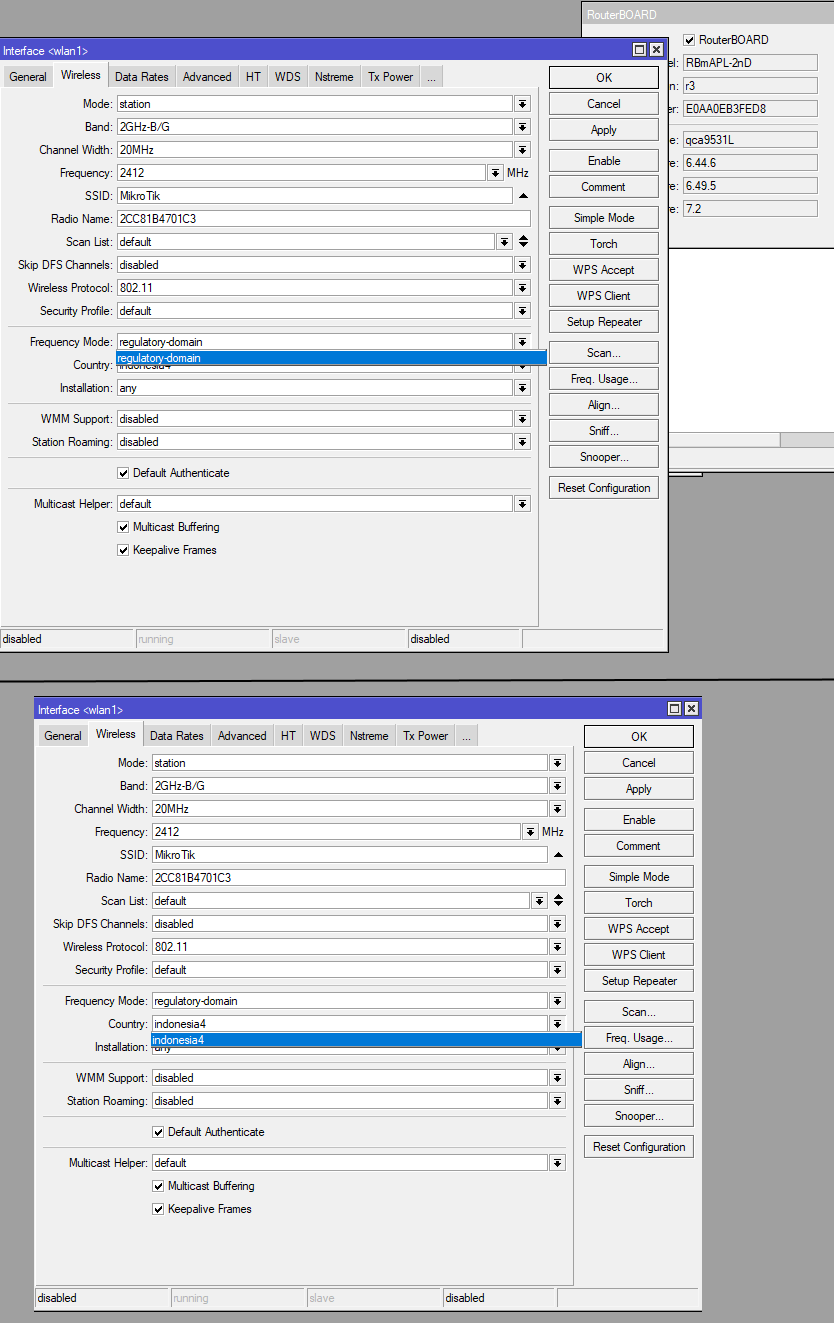Click Radio Name field in window with indonesia4 popup

(358, 878)
